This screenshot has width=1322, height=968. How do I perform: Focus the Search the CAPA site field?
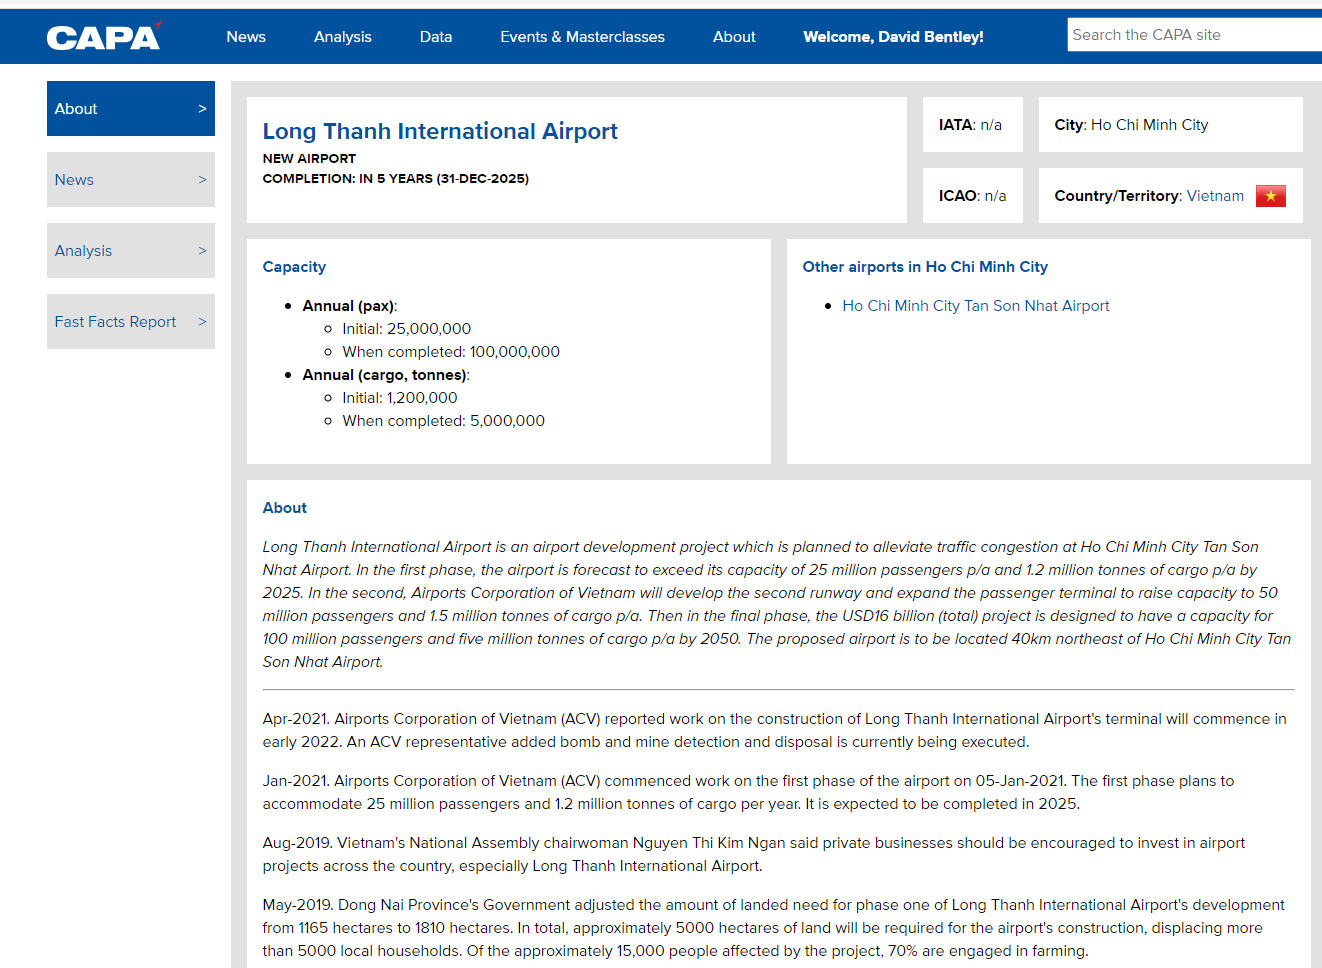click(1194, 35)
